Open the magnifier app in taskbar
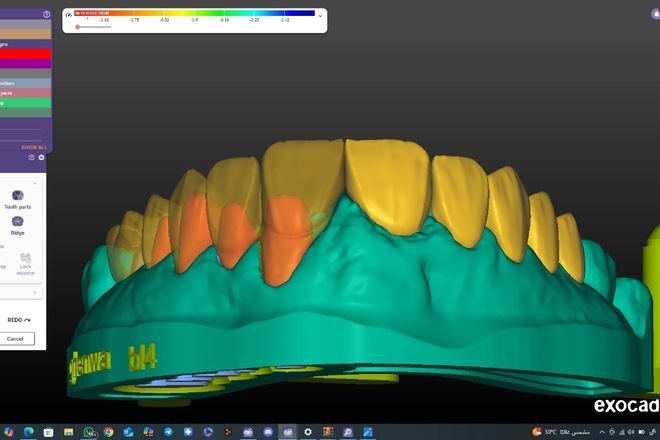The height and width of the screenshot is (440, 660). click(348, 432)
